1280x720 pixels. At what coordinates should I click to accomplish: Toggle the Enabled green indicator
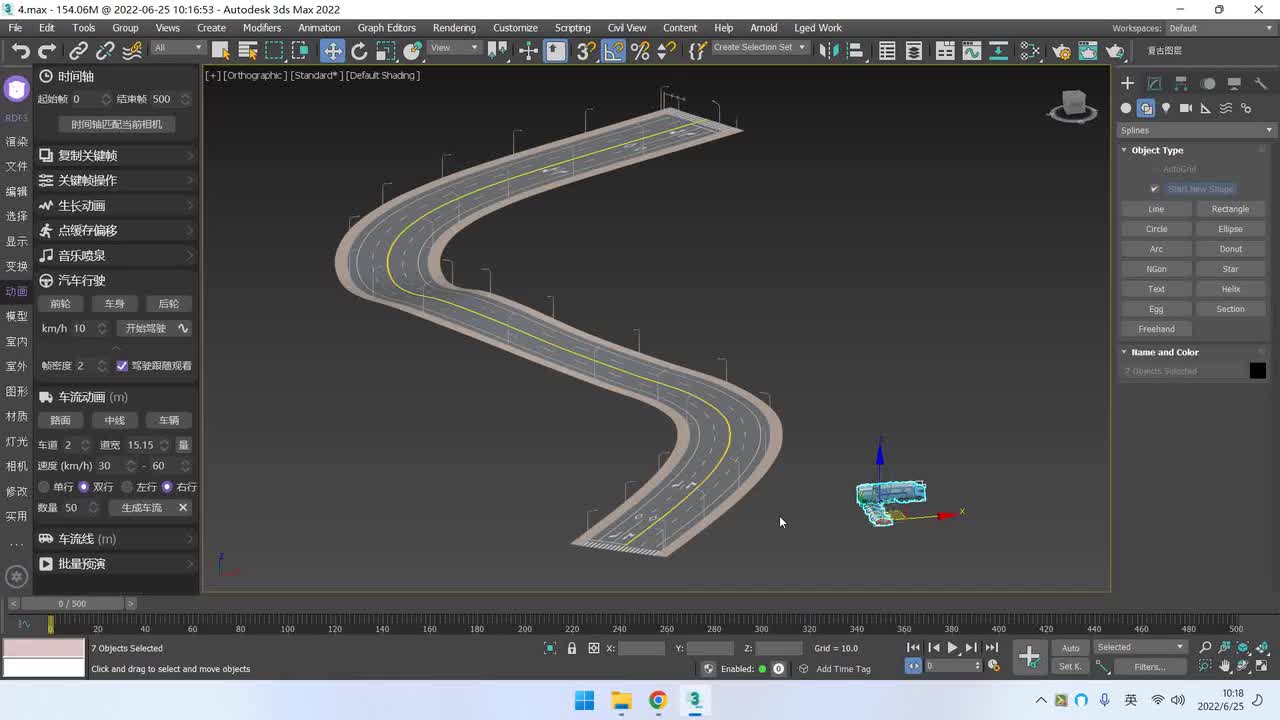(x=762, y=669)
